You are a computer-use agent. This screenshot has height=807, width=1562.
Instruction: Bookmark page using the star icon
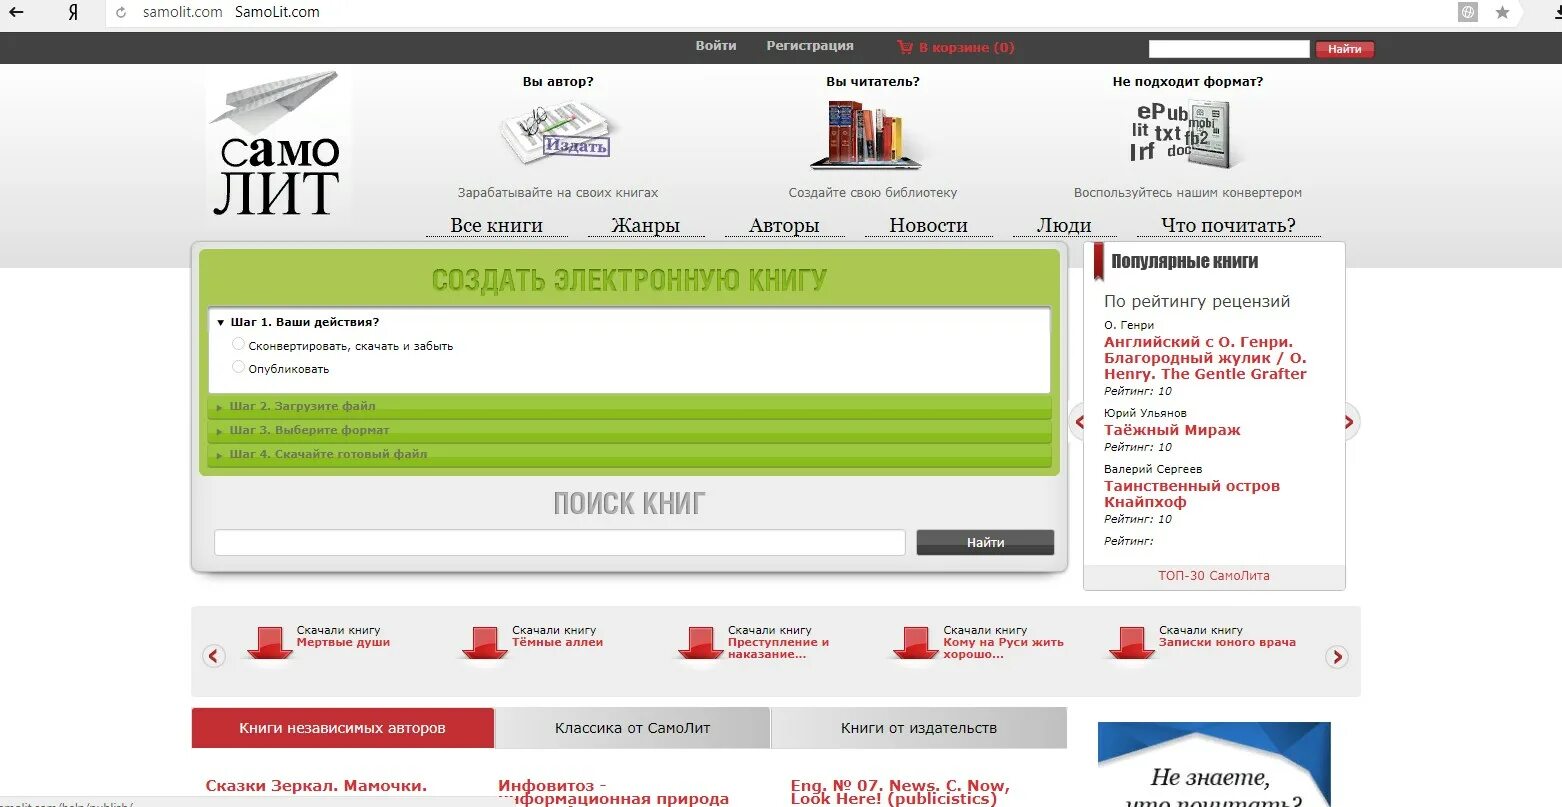coord(1502,12)
